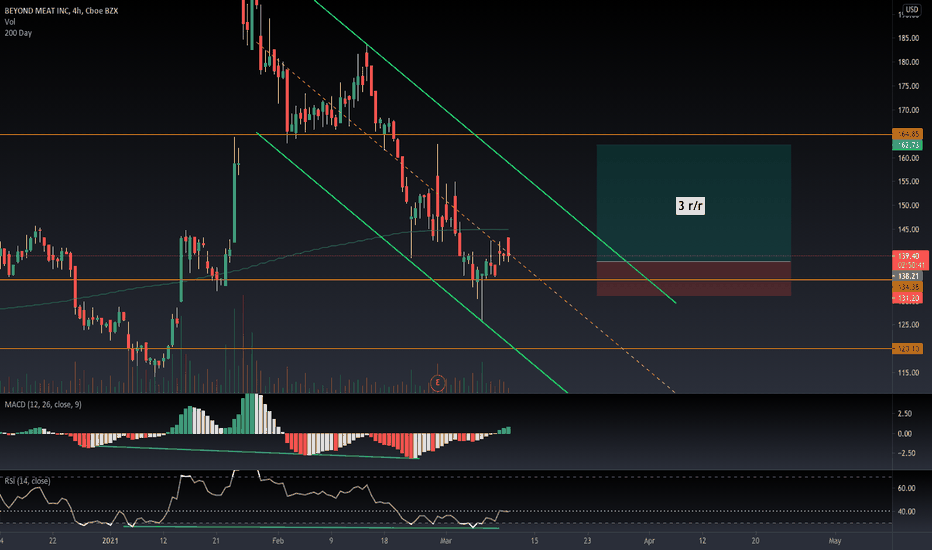
Task: Click the Apr label on time axis
Action: pos(649,541)
